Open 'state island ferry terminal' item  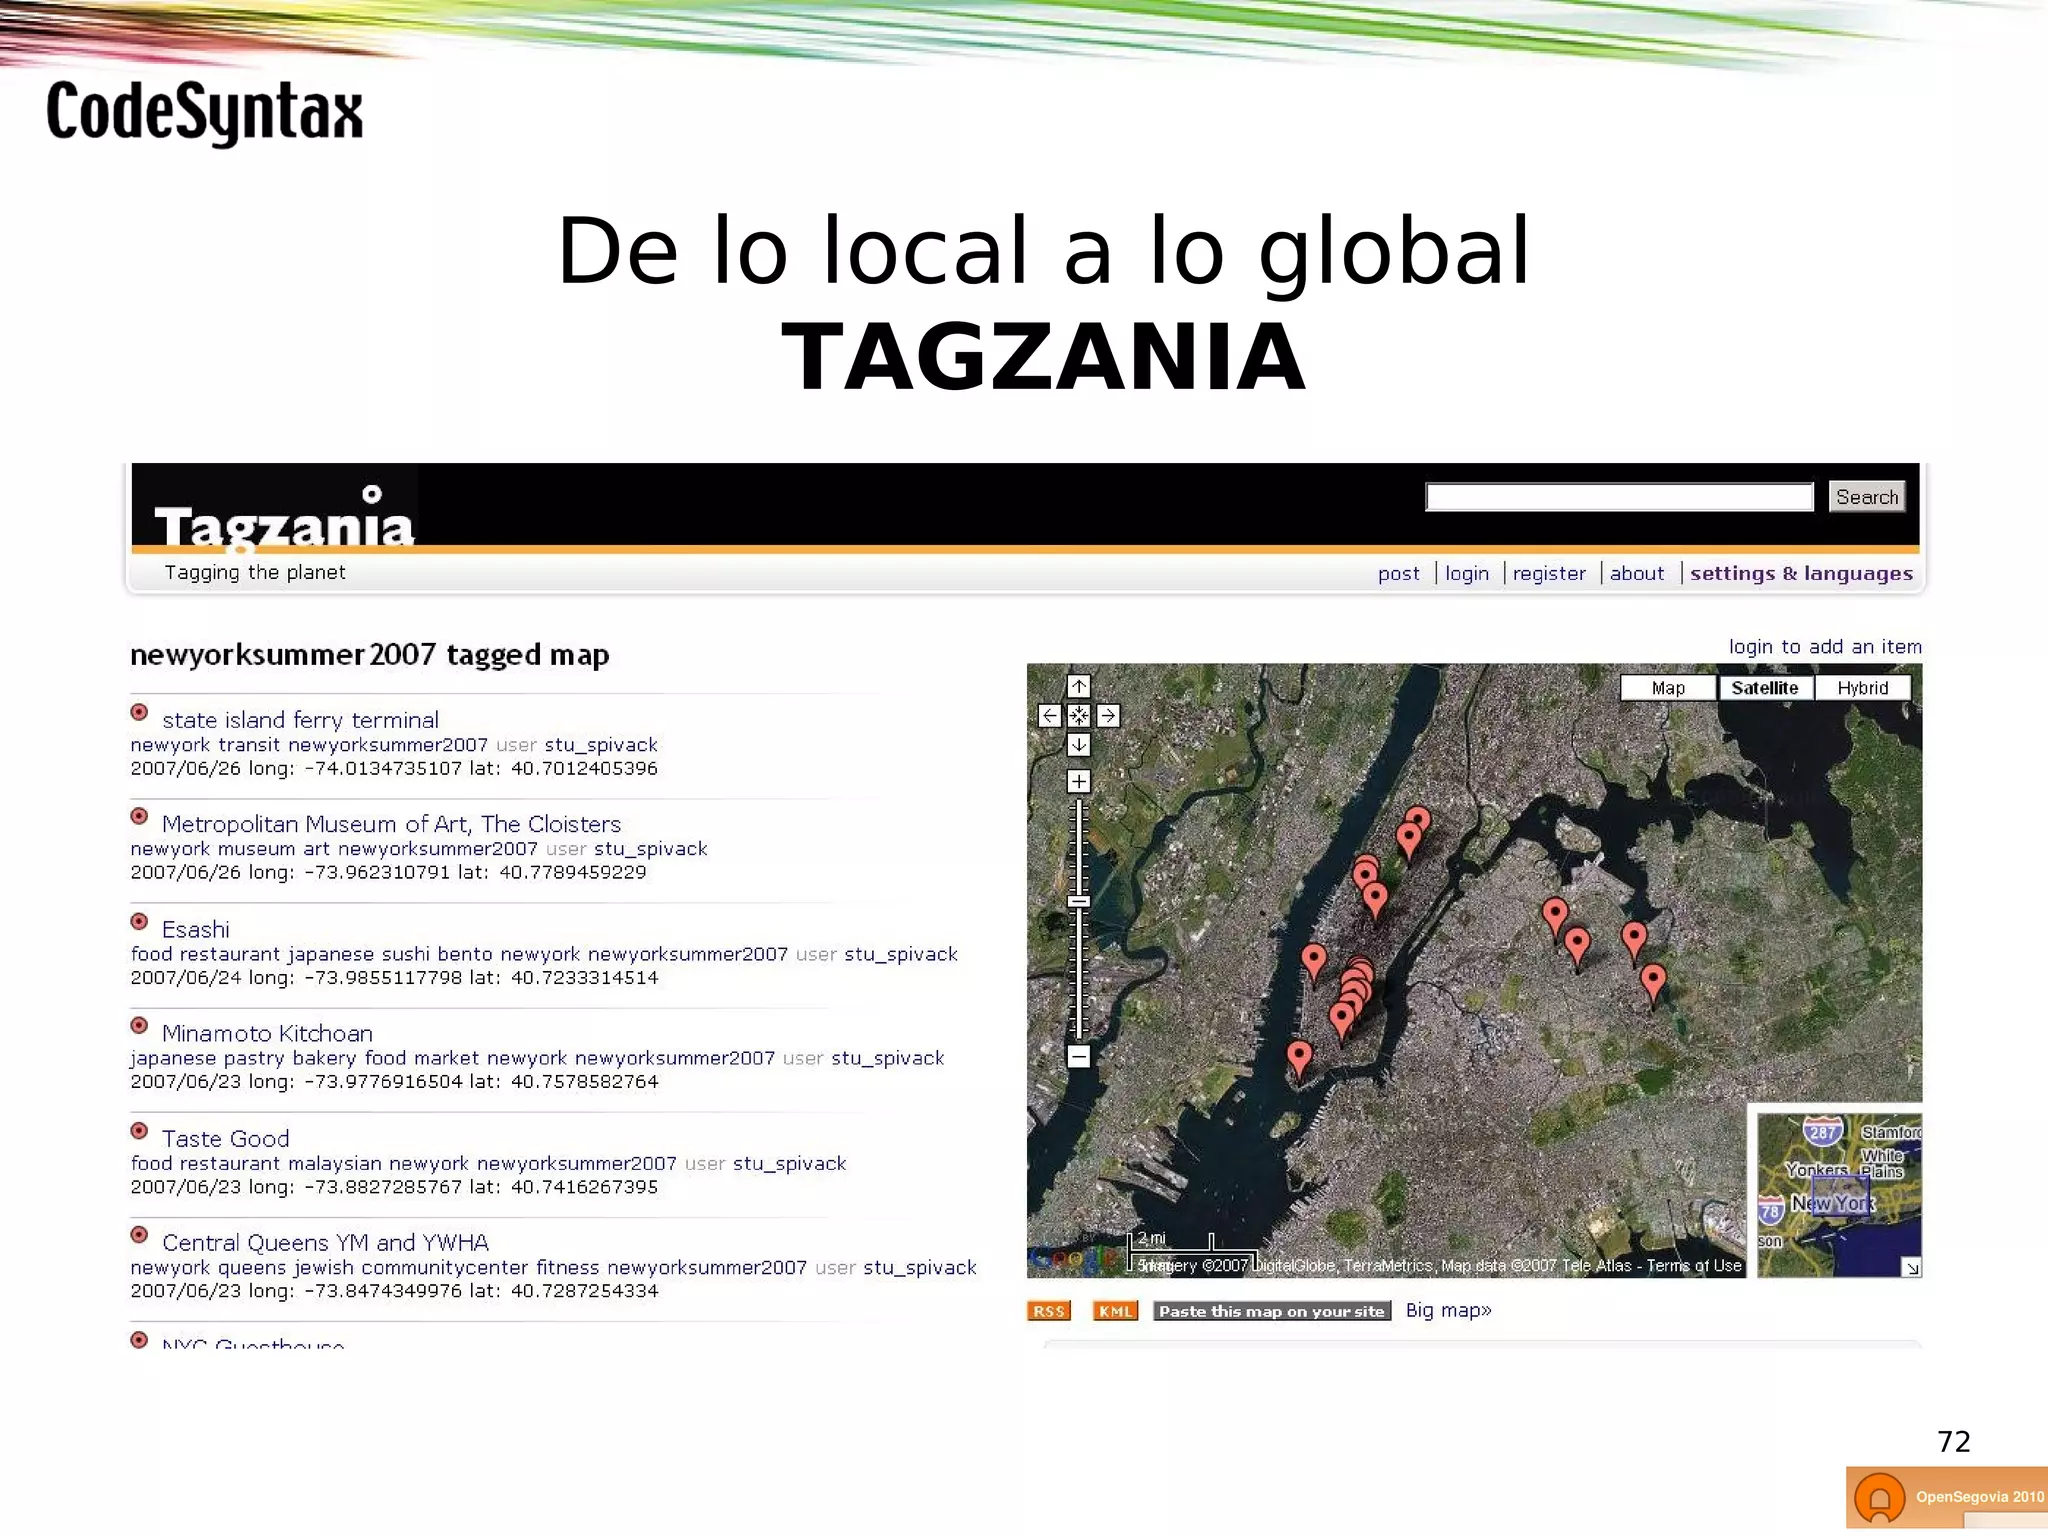[x=300, y=720]
